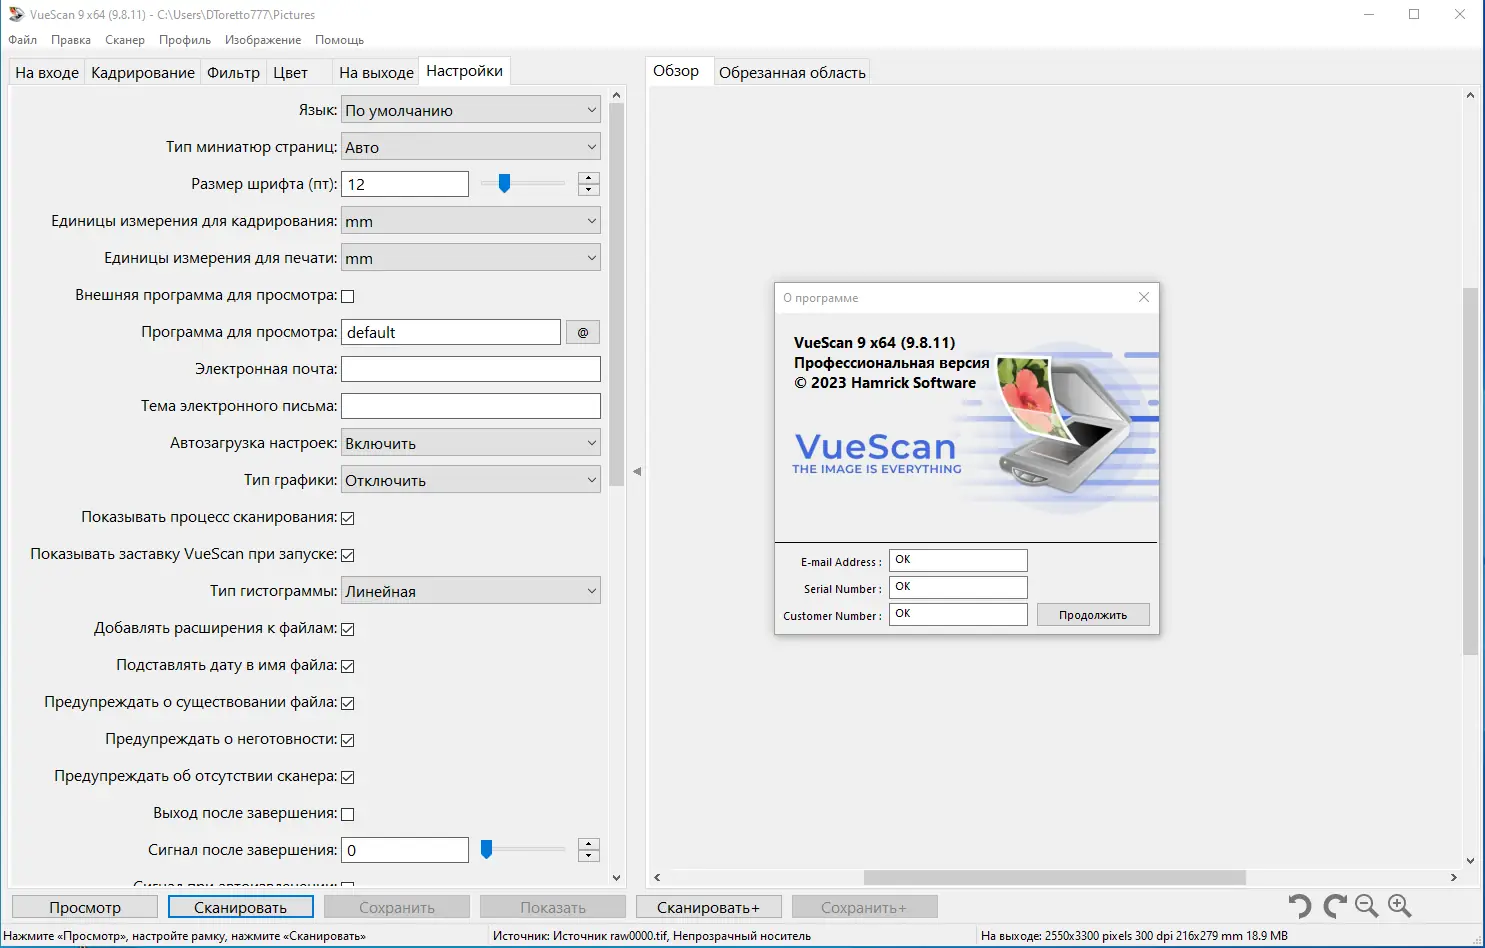Disable 'Показывать процесс сканирования'
This screenshot has height=948, width=1485.
pyautogui.click(x=347, y=517)
